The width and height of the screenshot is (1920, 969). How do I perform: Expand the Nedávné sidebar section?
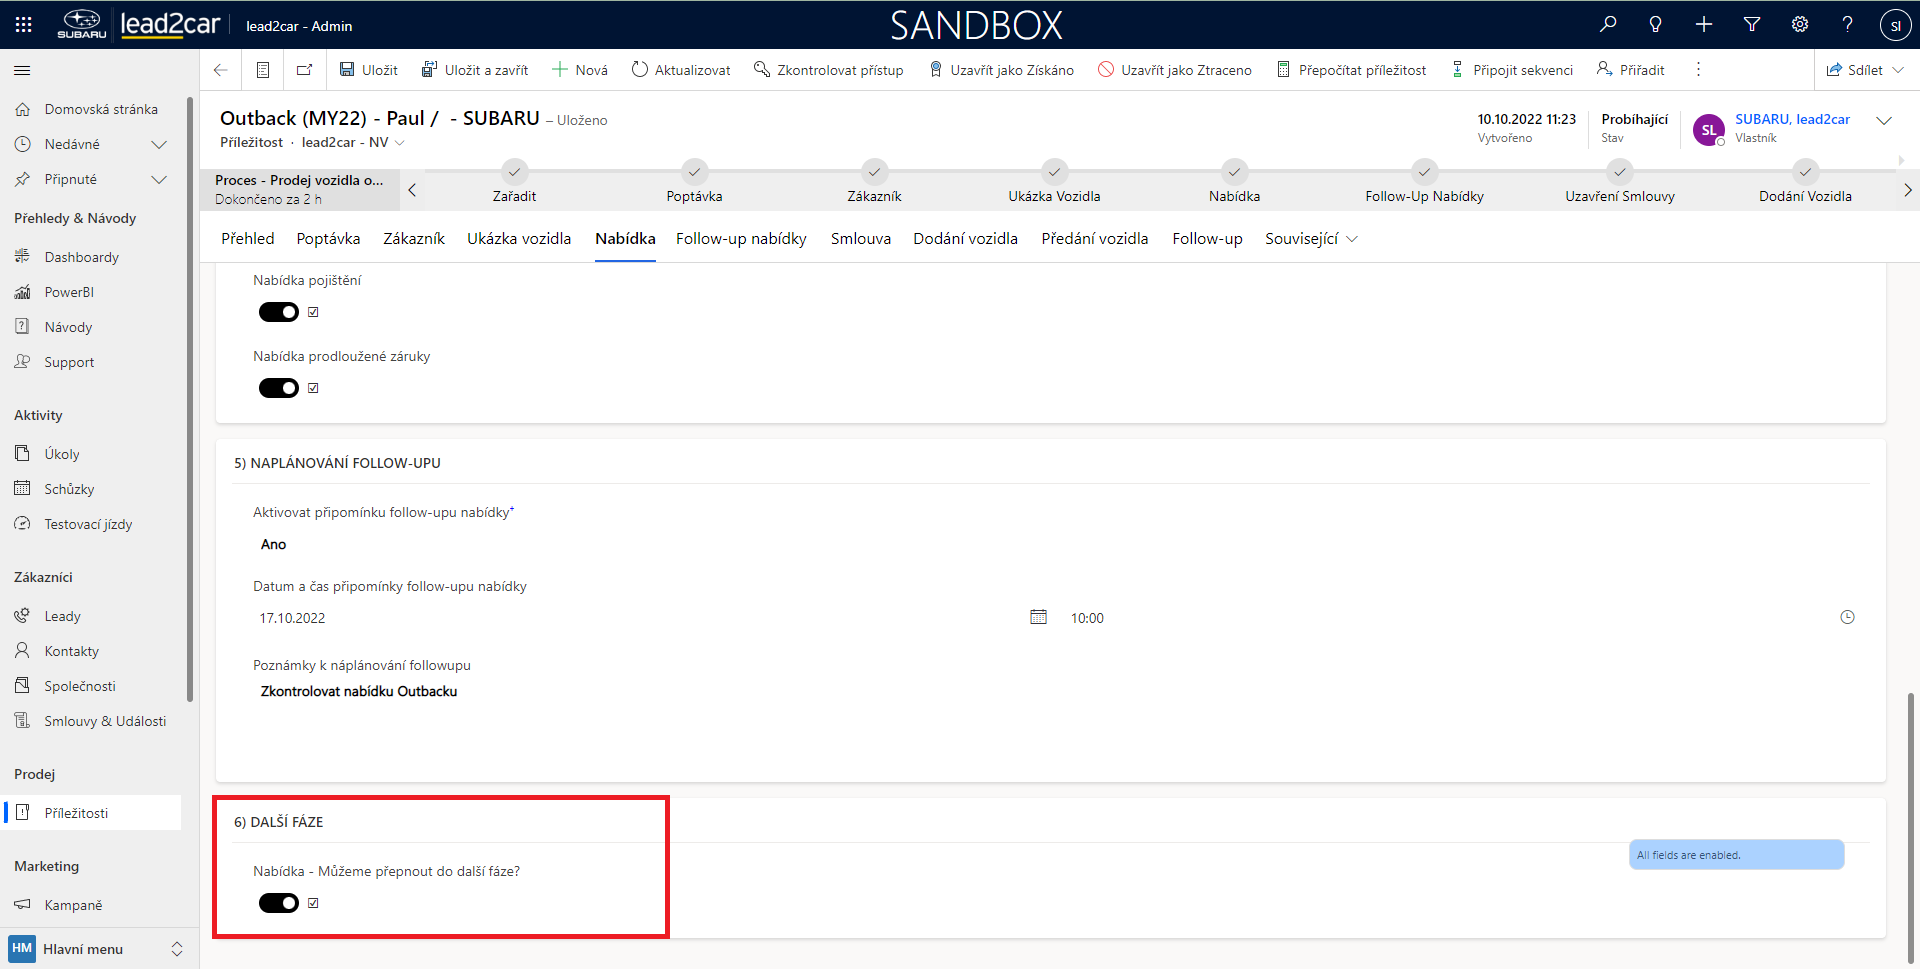pos(158,144)
